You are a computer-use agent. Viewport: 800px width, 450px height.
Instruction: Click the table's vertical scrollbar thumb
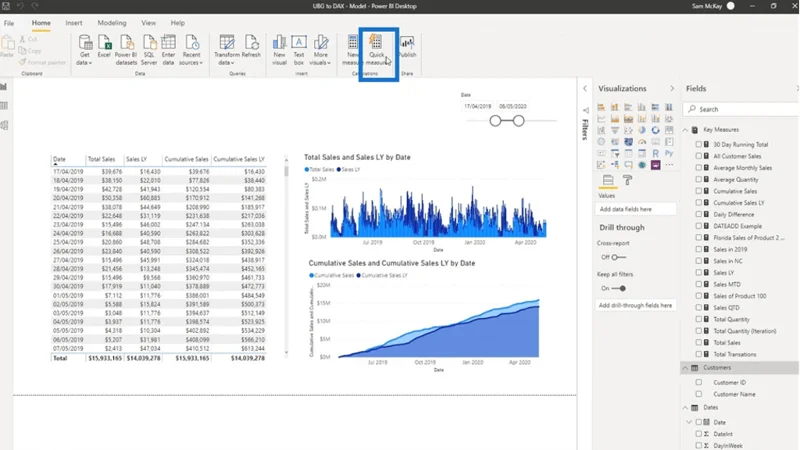(x=286, y=170)
